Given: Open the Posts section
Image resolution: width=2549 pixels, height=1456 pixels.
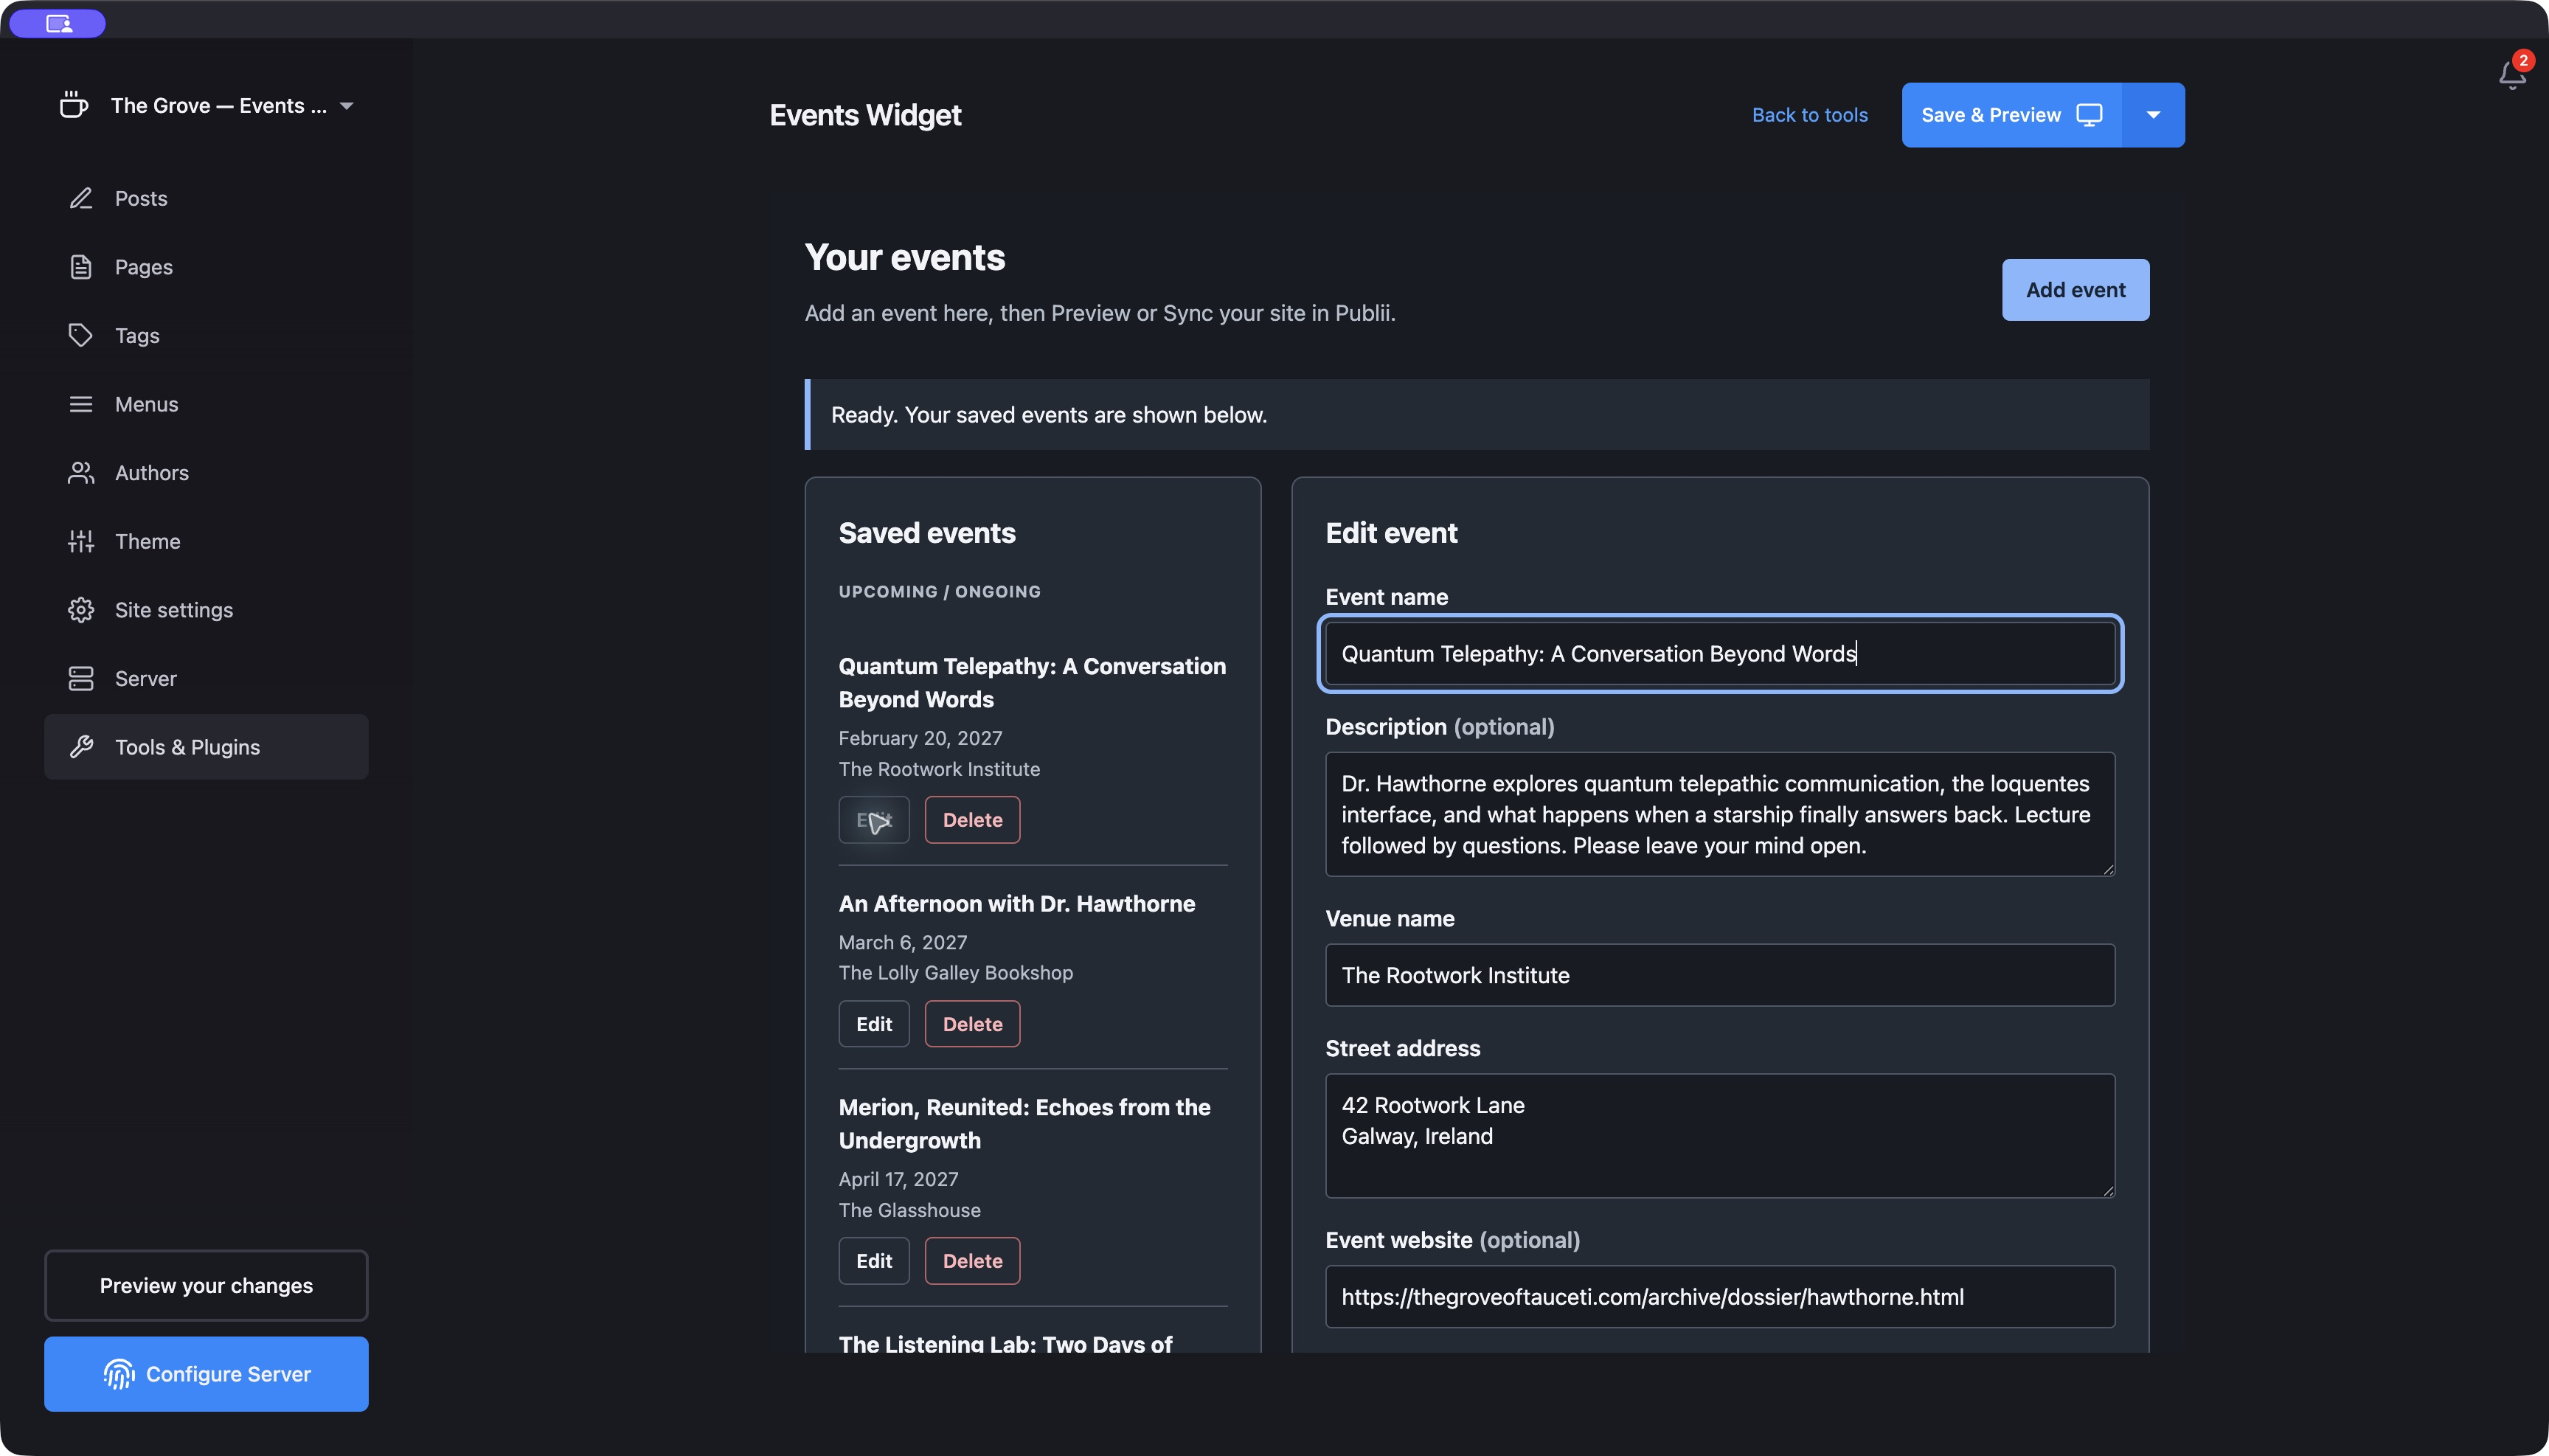Looking at the screenshot, I should click(x=206, y=198).
